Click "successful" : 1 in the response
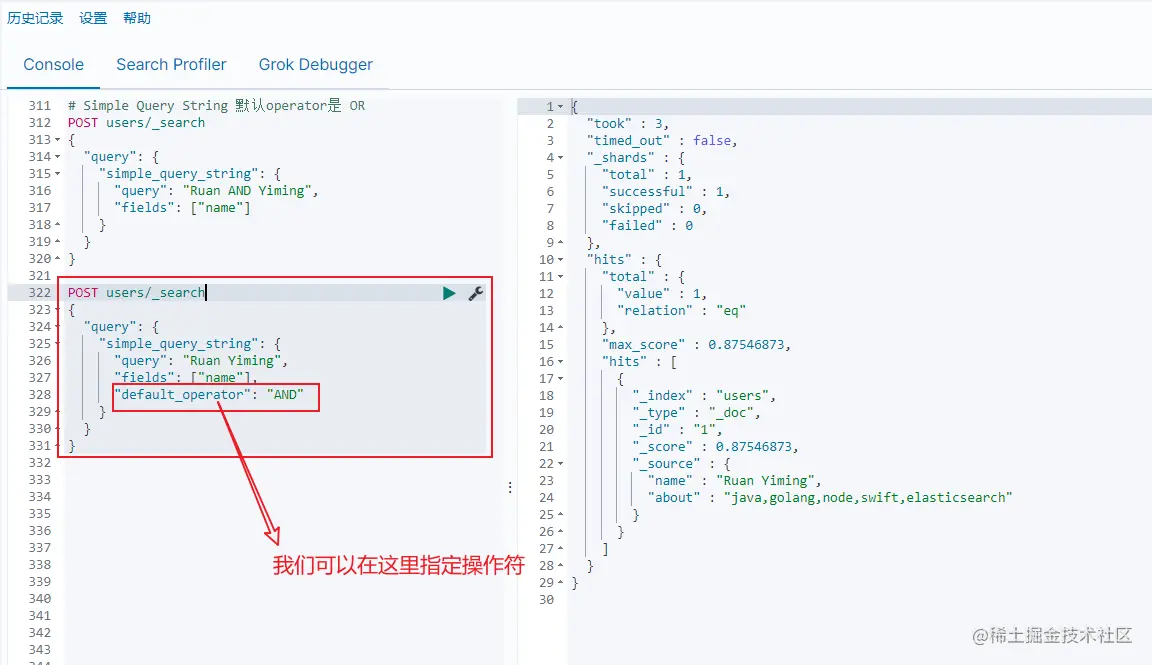This screenshot has height=665, width=1152. (x=666, y=191)
